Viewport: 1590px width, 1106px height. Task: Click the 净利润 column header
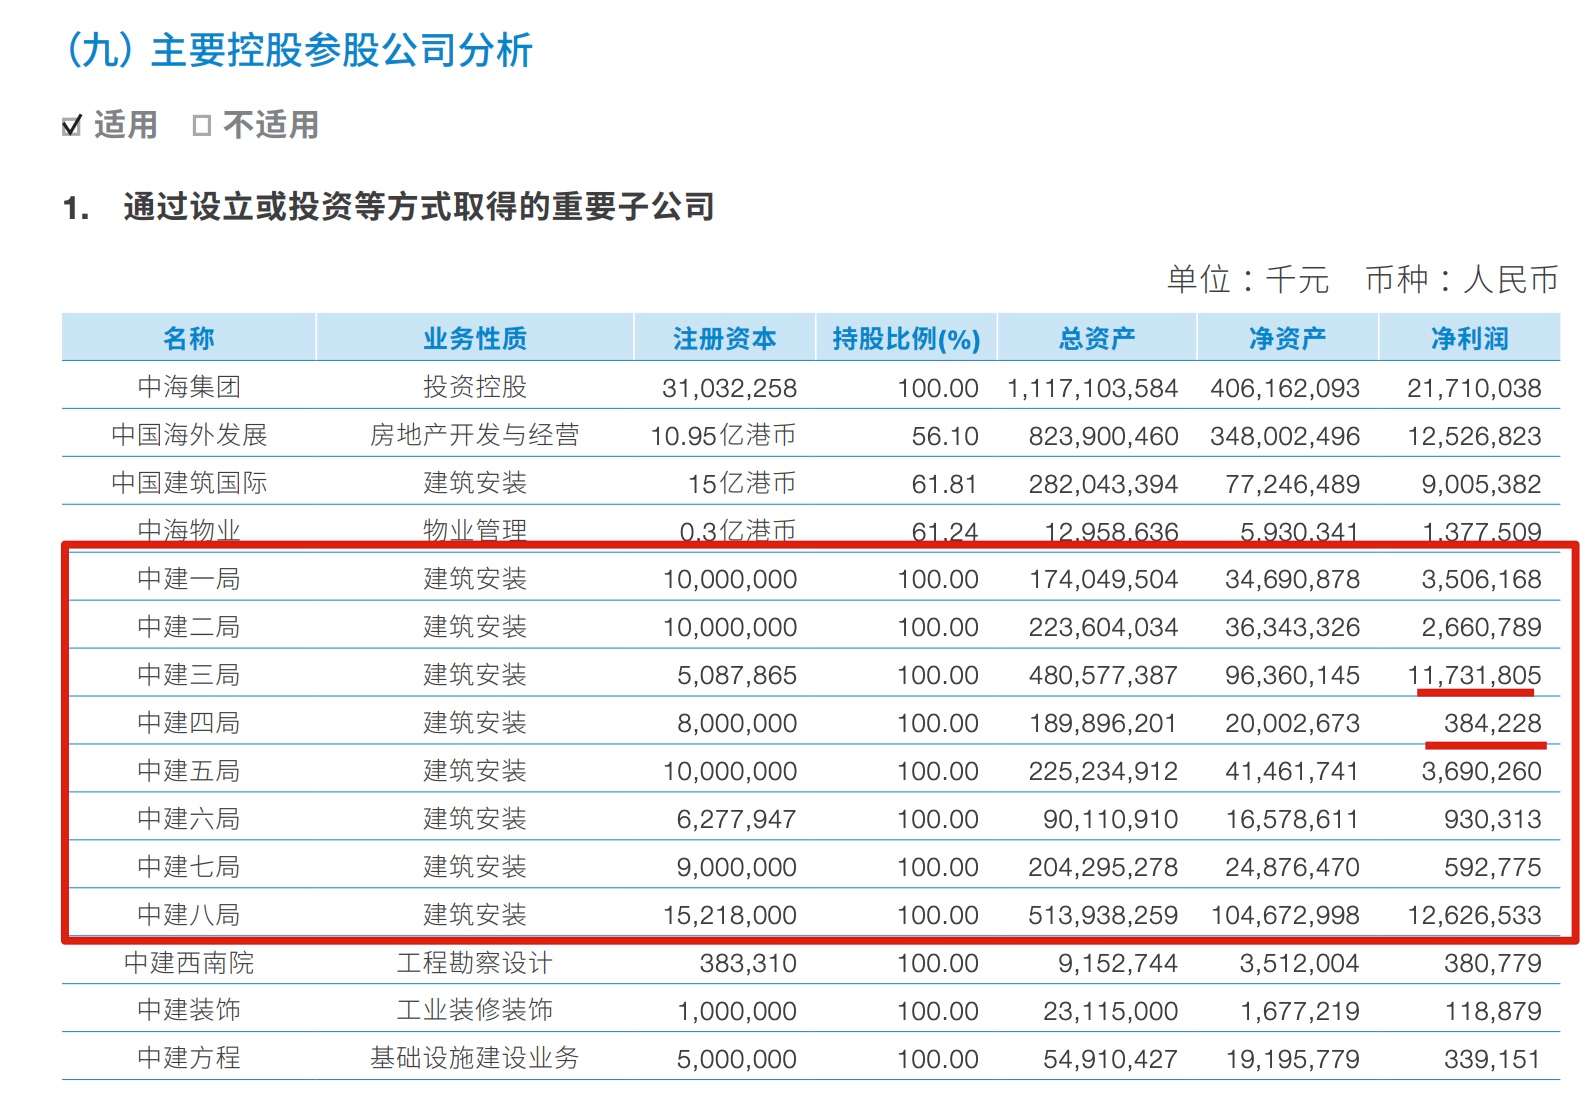tap(1469, 339)
